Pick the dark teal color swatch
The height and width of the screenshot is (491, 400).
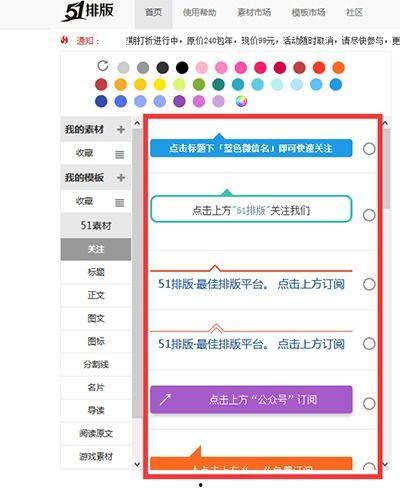[218, 84]
